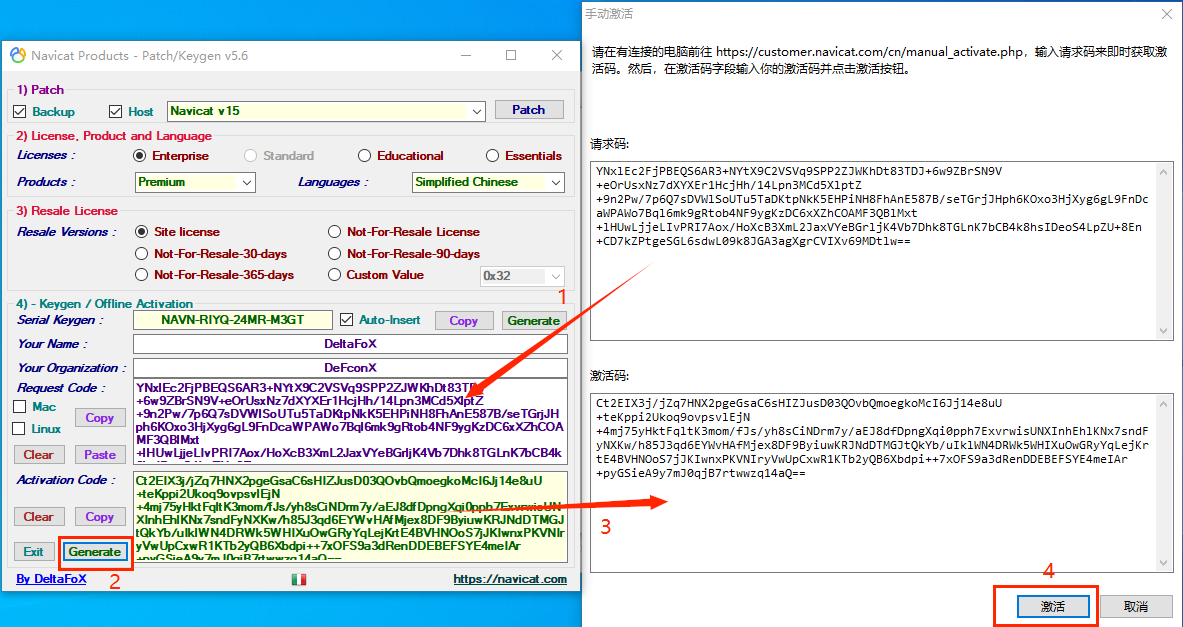Choose the Not-For-Resale-90-days option
1183x627 pixels.
click(x=334, y=254)
